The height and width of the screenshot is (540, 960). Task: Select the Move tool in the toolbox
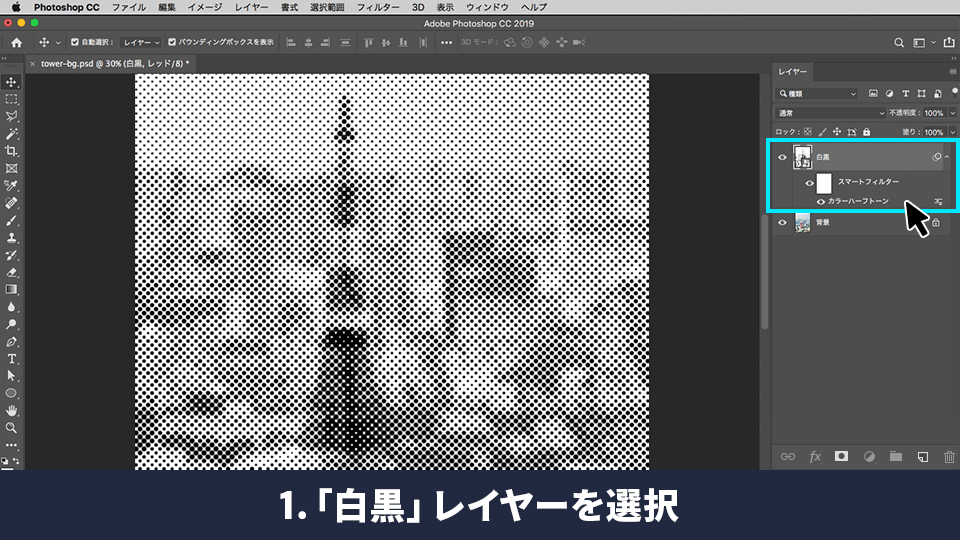(11, 82)
